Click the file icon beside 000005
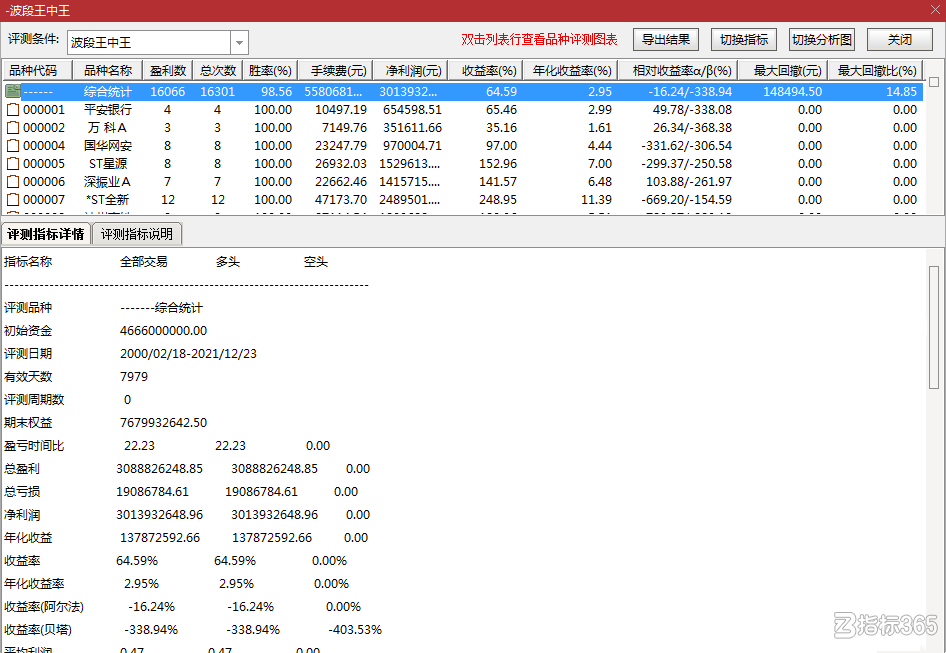 (x=13, y=164)
